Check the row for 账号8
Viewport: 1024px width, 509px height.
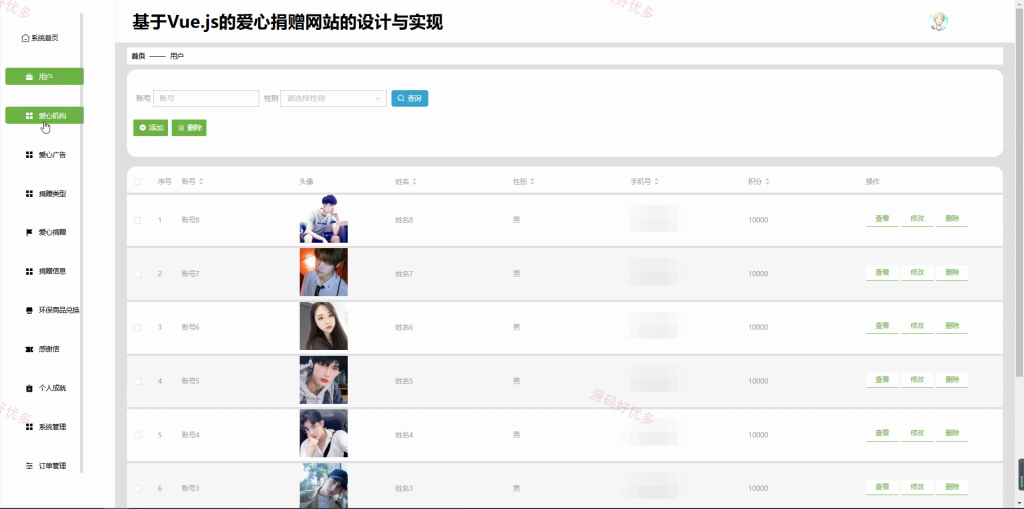tap(137, 220)
